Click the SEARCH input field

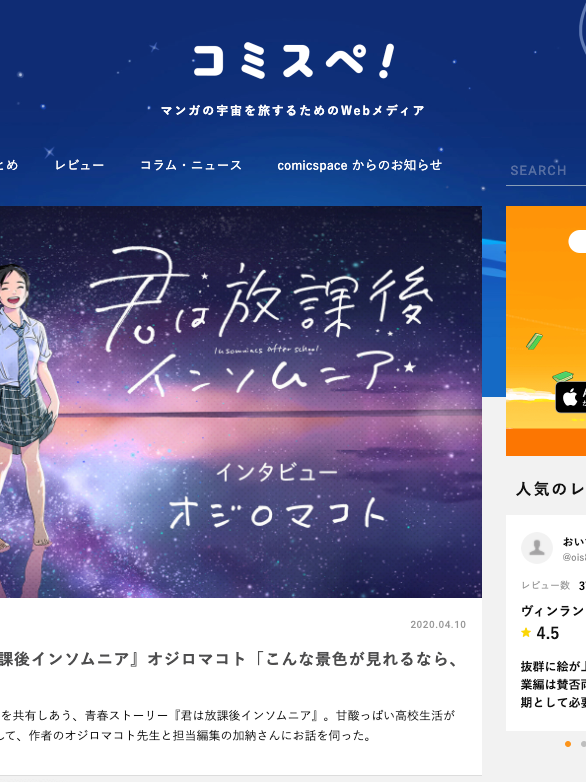click(x=546, y=171)
